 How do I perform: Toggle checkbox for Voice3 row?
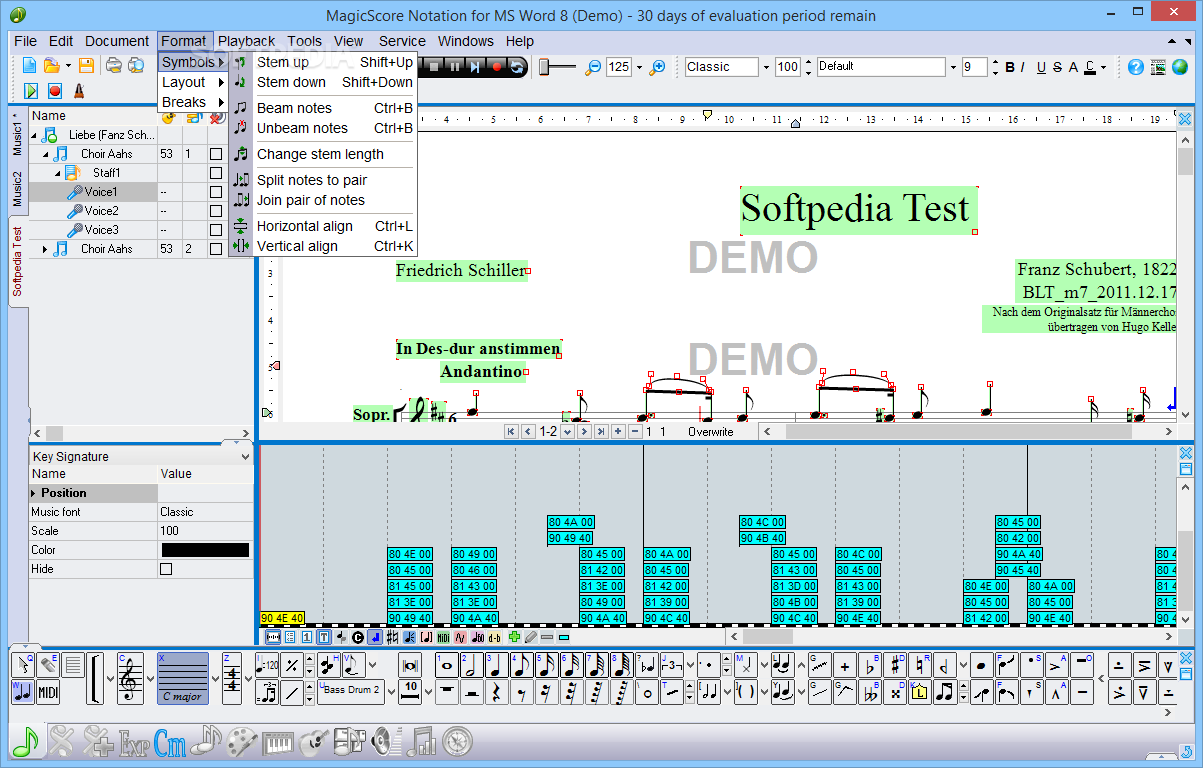216,230
